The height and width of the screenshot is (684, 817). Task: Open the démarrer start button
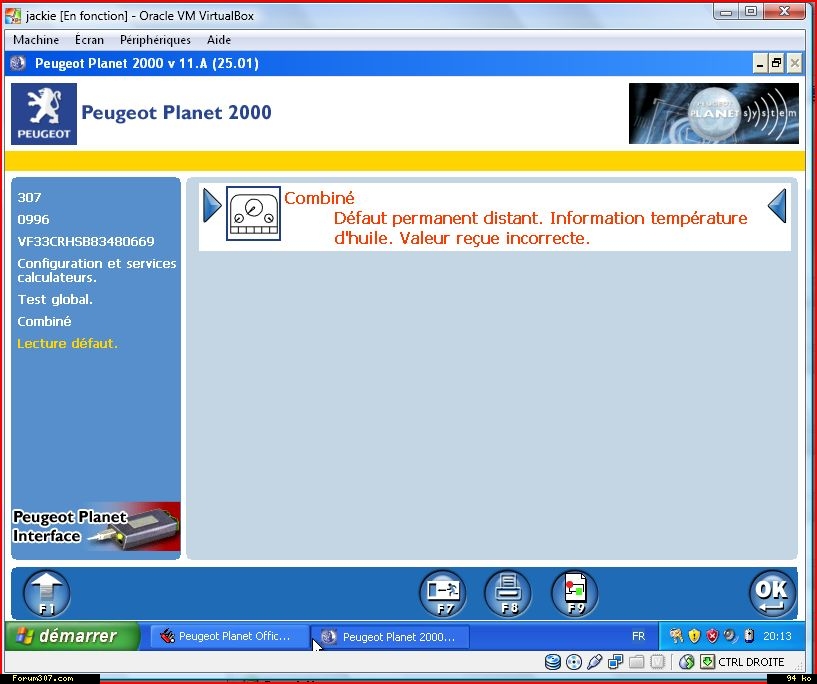click(x=71, y=636)
